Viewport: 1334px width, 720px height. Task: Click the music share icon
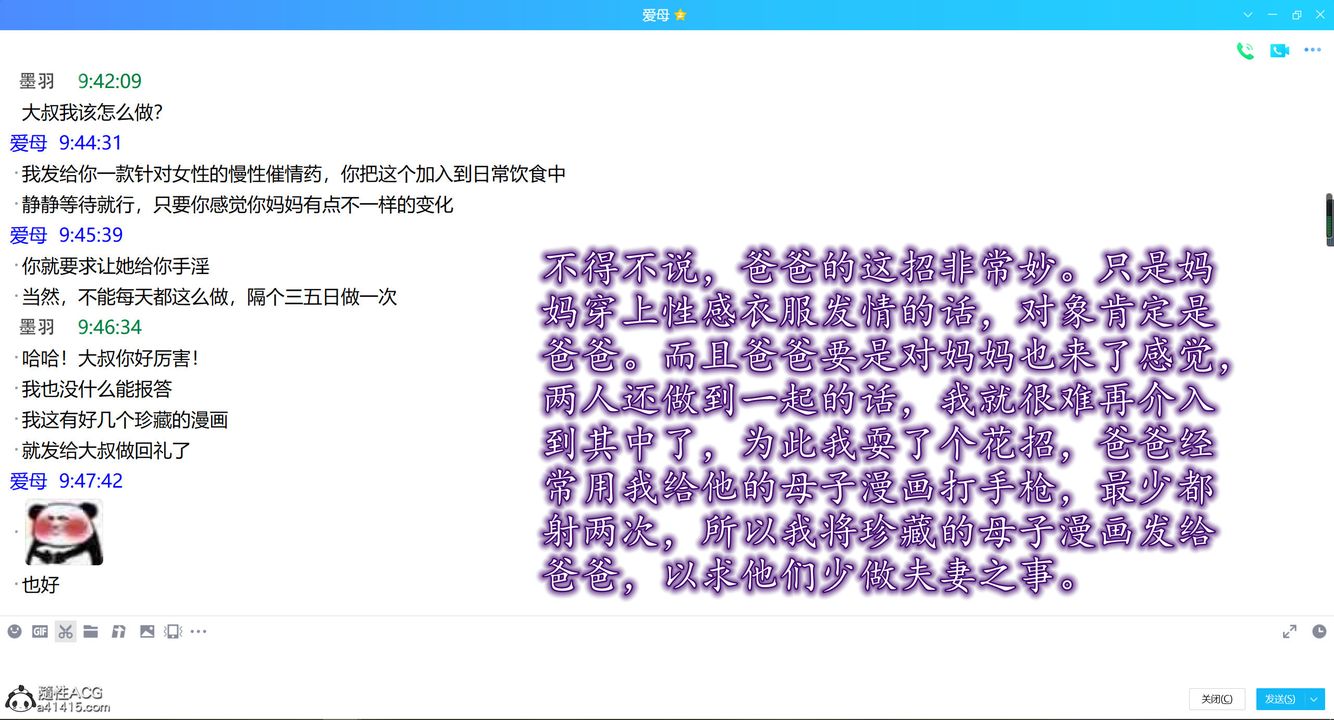tap(118, 631)
